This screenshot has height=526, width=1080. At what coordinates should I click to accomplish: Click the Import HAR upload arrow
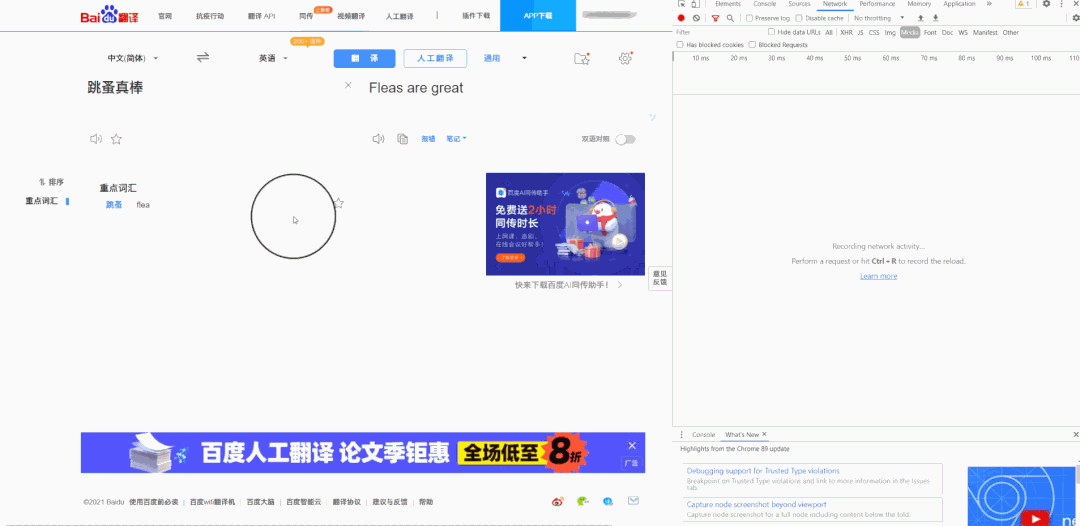921,19
